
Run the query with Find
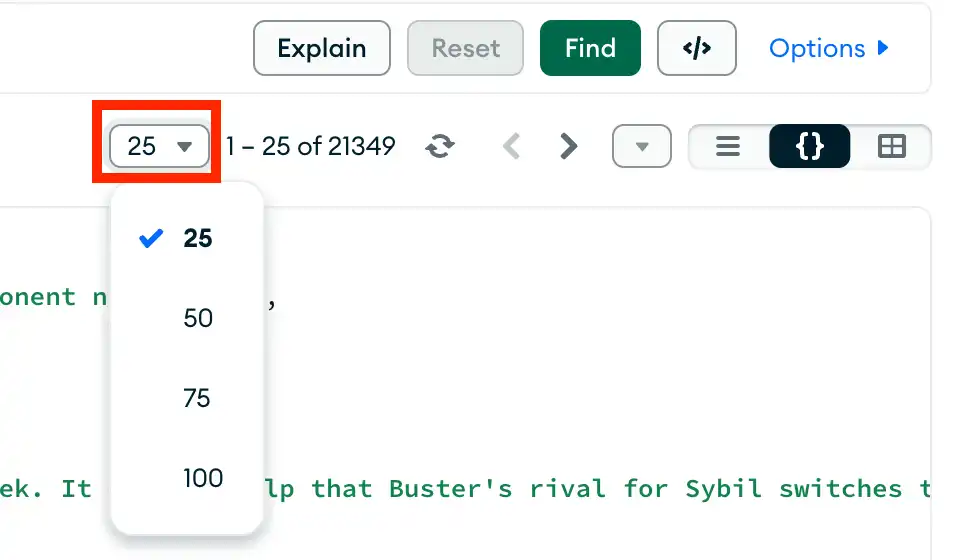tap(590, 48)
